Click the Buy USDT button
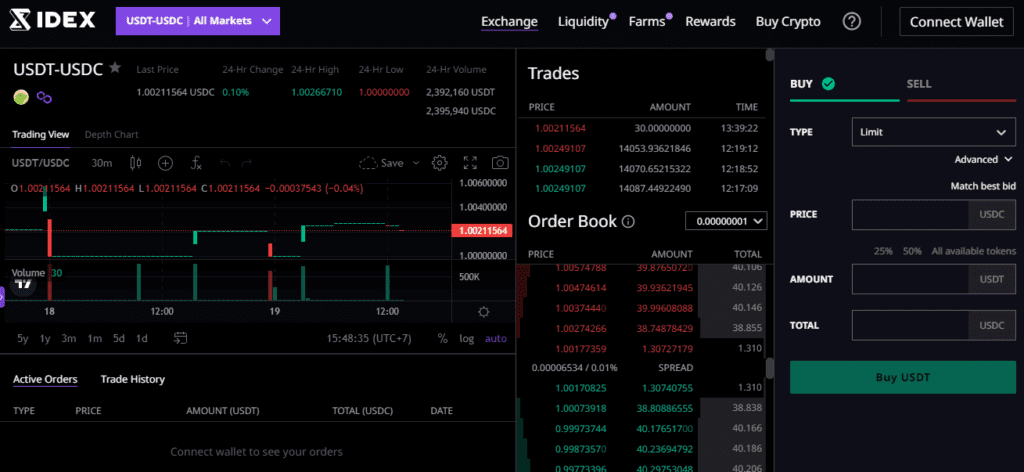The width and height of the screenshot is (1024, 472). (x=903, y=377)
